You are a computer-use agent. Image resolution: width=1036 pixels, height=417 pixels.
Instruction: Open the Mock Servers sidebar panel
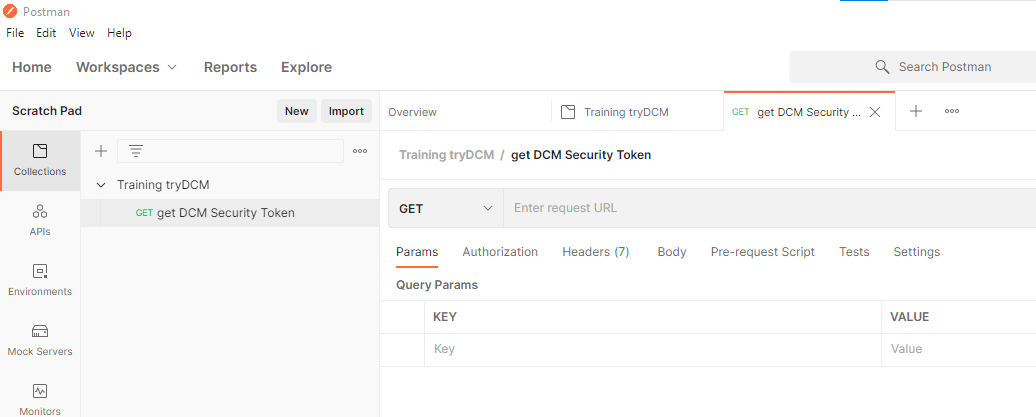40,340
